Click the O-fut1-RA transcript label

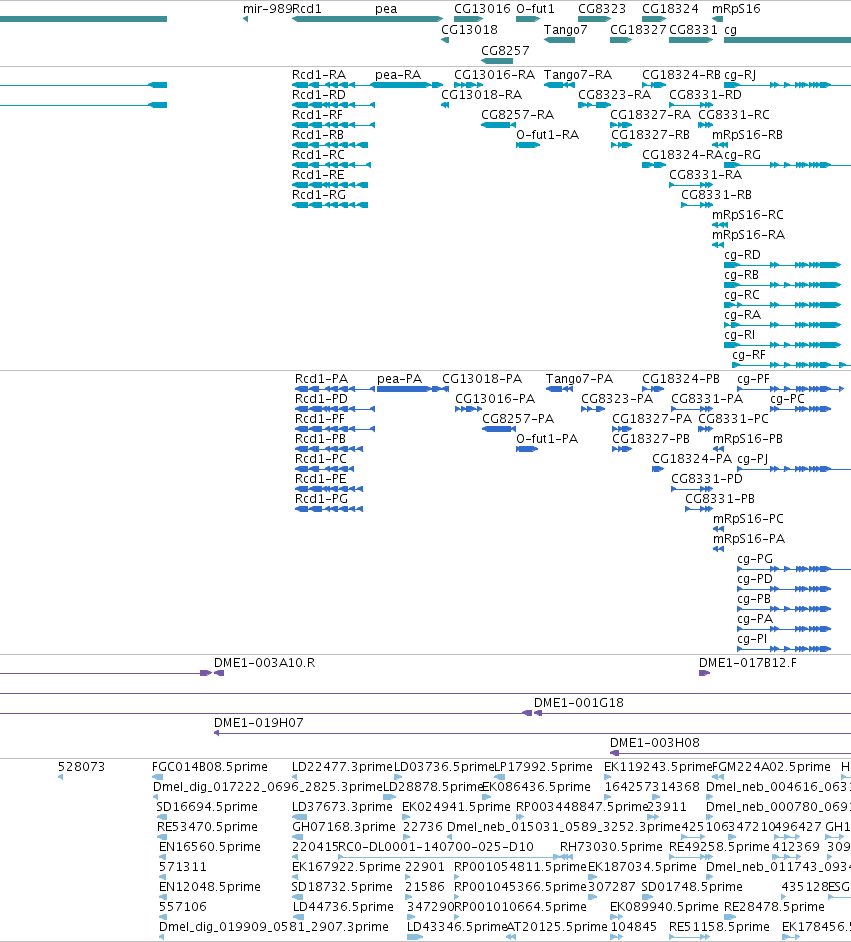click(547, 135)
